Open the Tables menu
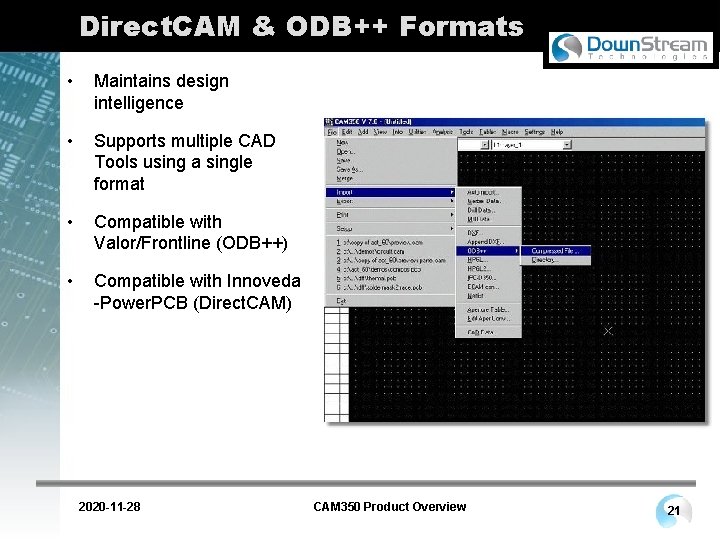This screenshot has width=720, height=540. tap(488, 132)
